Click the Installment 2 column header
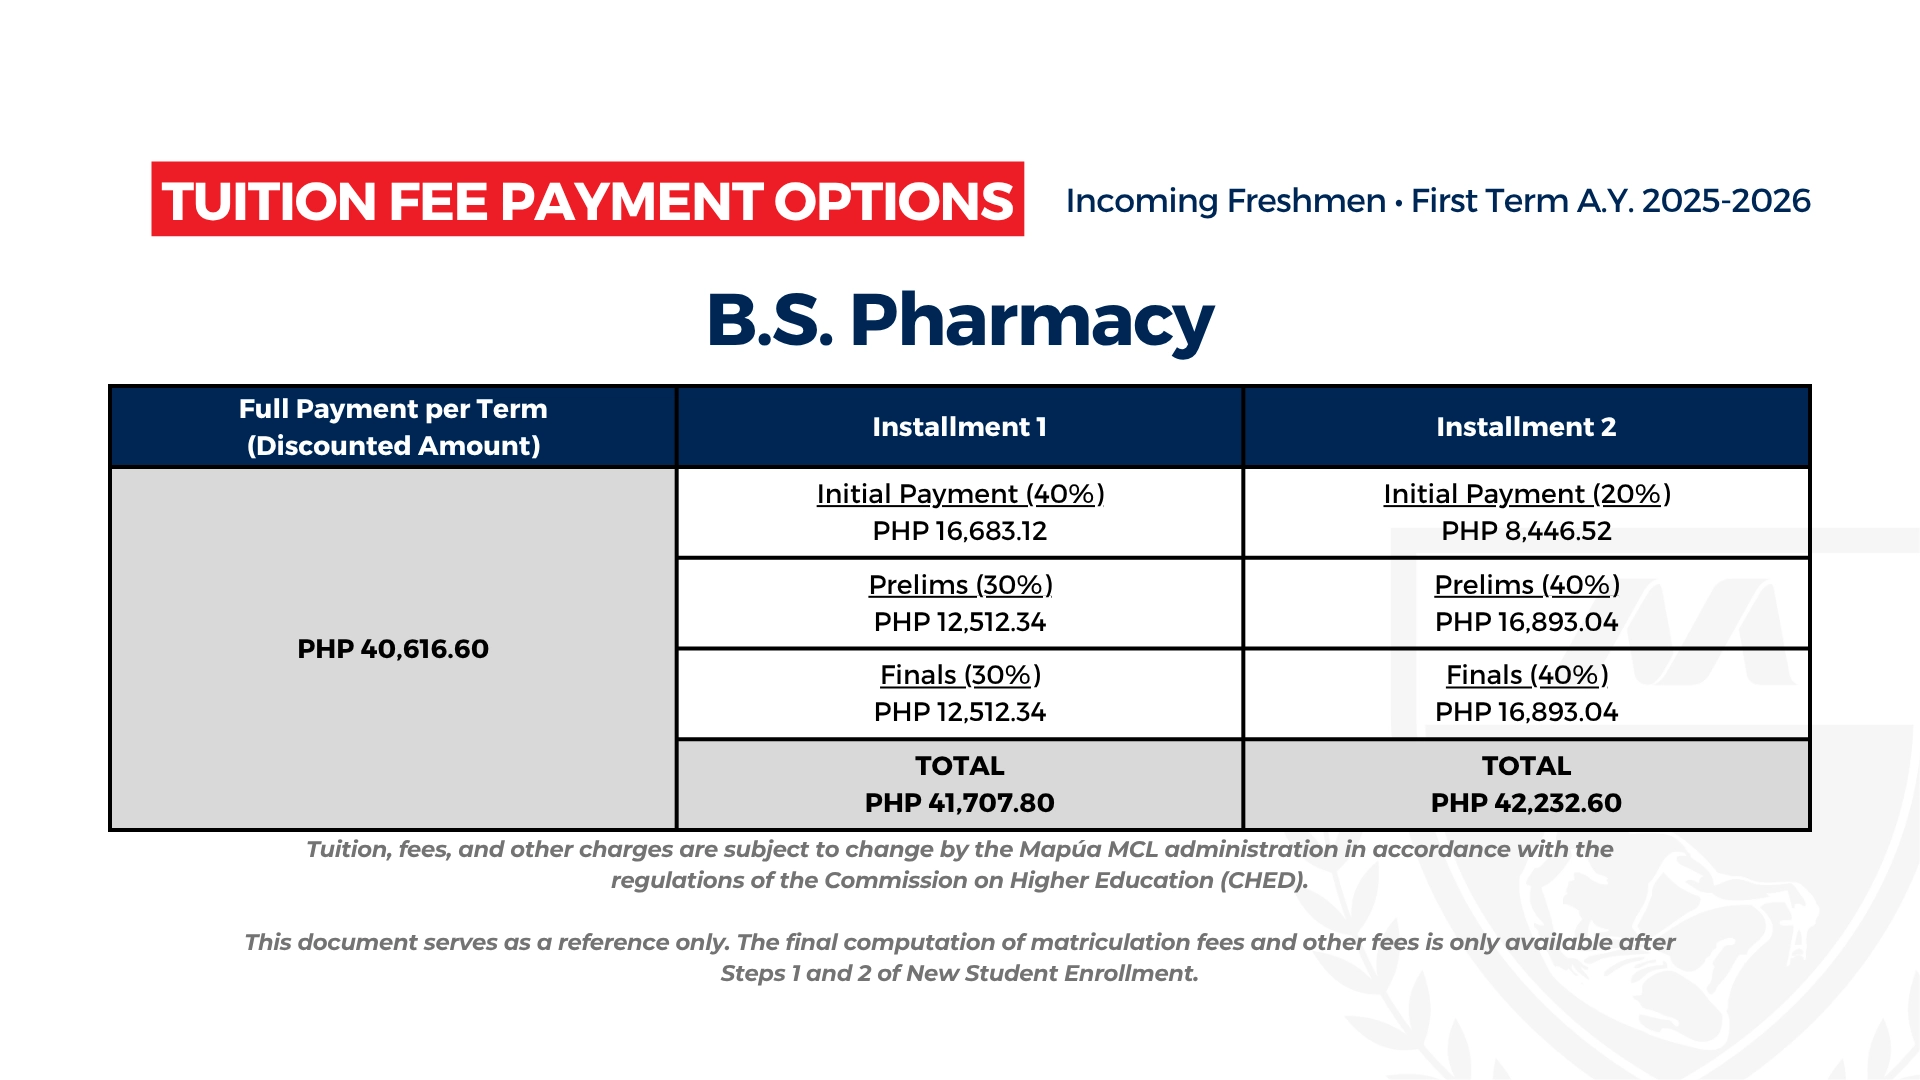This screenshot has height=1080, width=1920. [1526, 427]
